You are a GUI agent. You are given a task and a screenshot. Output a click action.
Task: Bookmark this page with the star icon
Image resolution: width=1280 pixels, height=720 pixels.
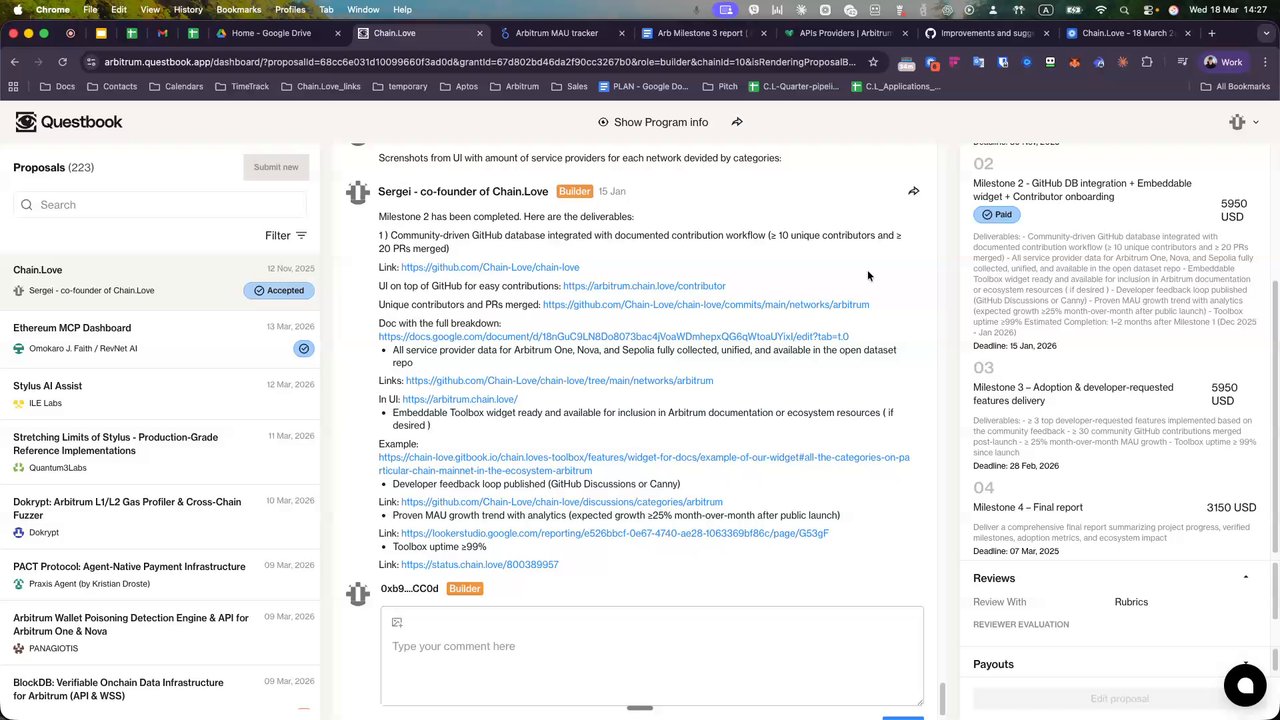click(873, 62)
